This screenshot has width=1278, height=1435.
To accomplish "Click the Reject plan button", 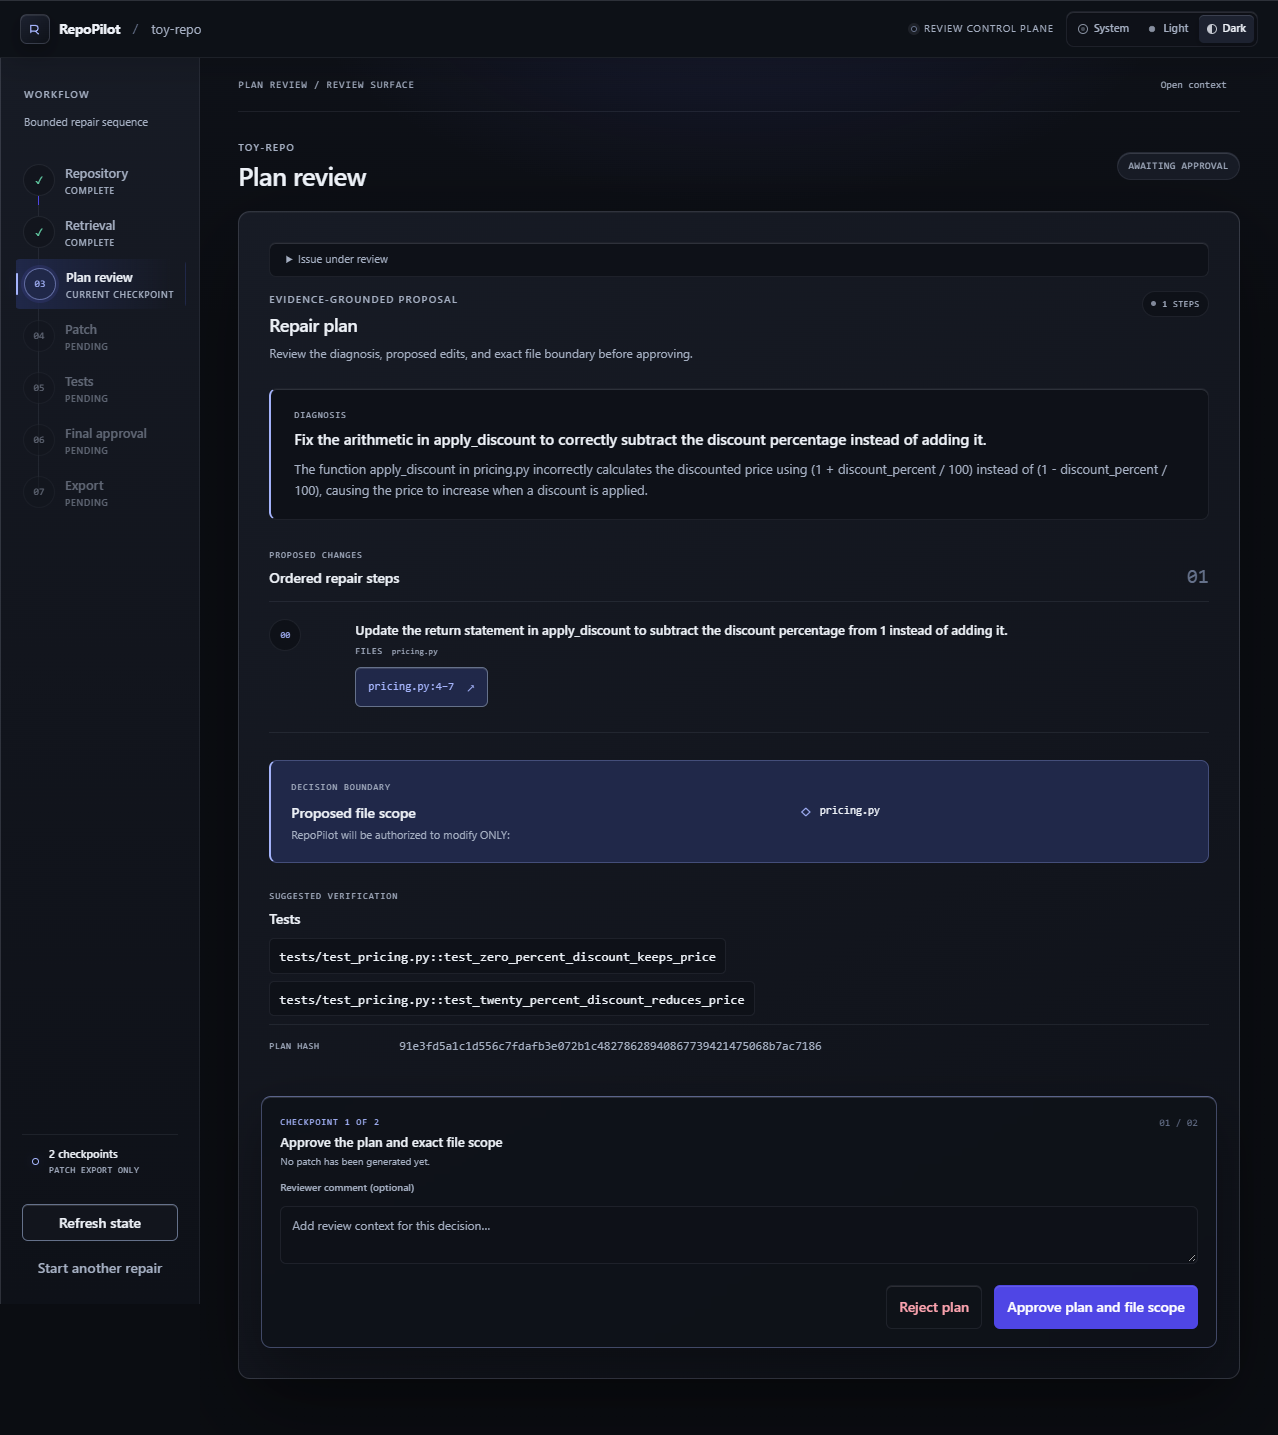I will [934, 1307].
